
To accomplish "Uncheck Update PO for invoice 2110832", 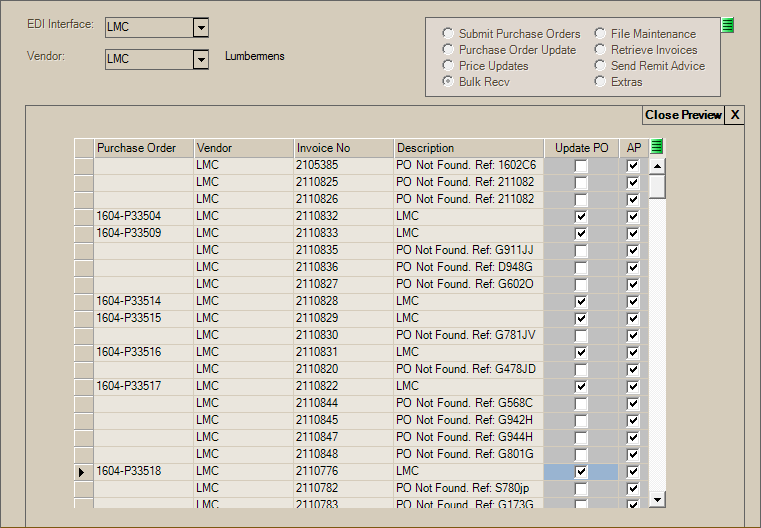I will pyautogui.click(x=581, y=217).
